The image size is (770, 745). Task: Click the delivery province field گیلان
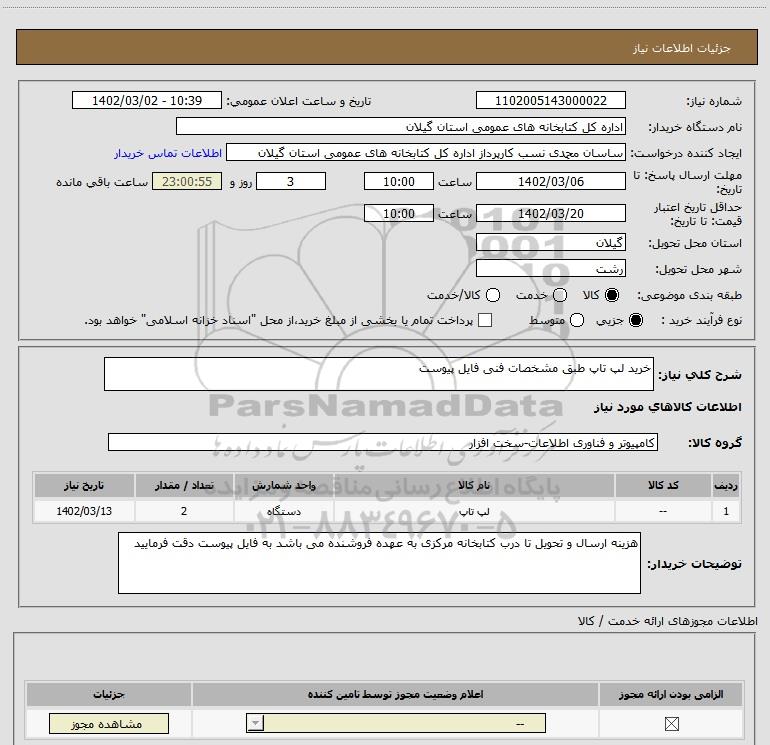550,243
